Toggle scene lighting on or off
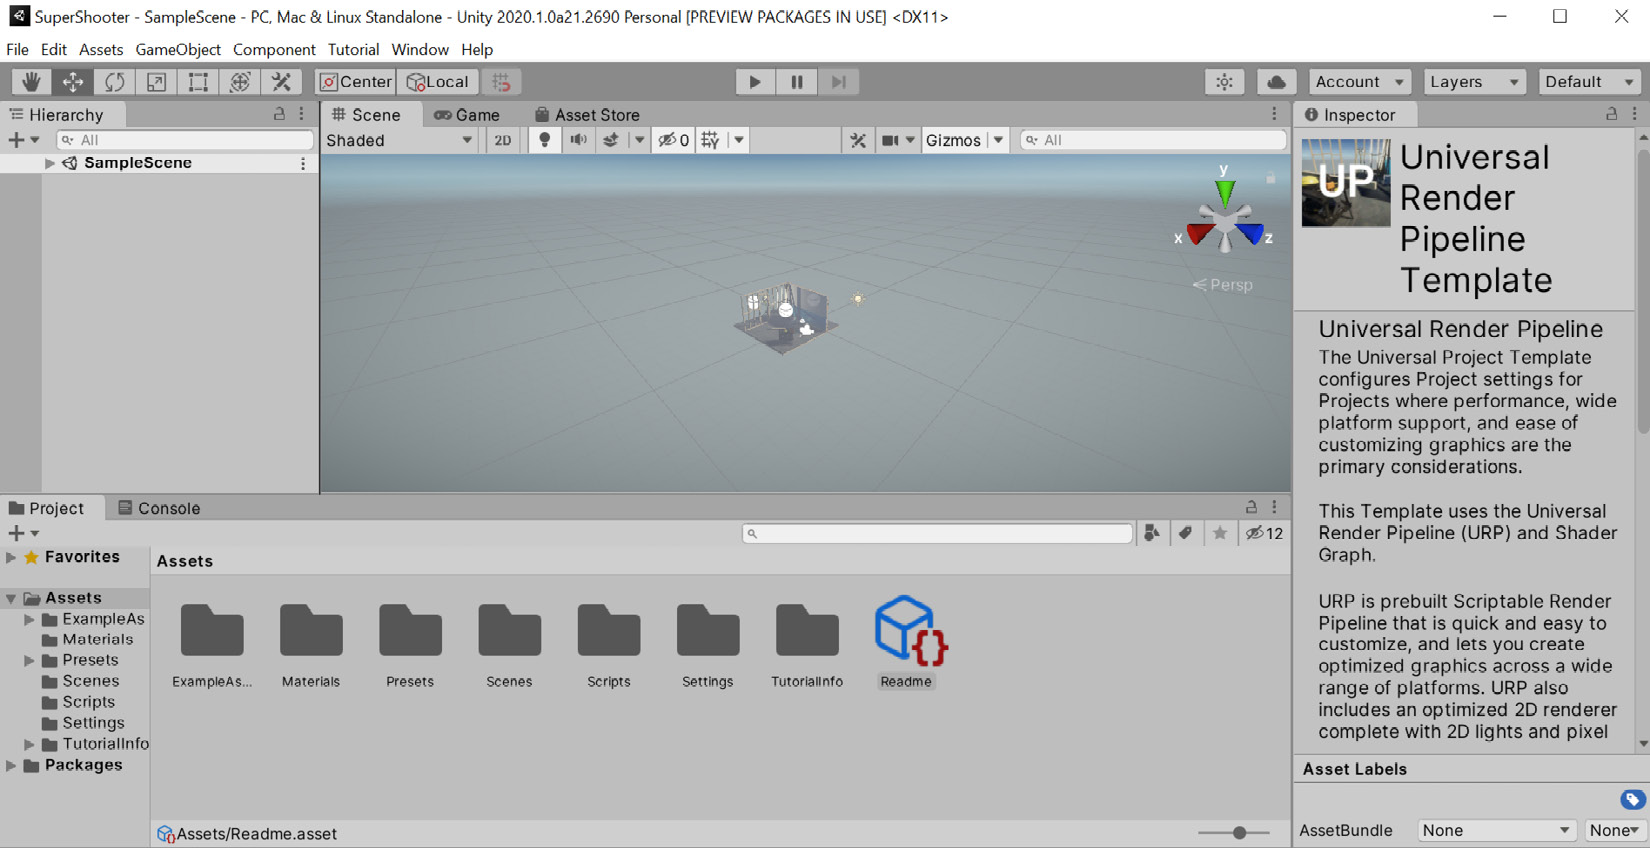 pyautogui.click(x=544, y=140)
